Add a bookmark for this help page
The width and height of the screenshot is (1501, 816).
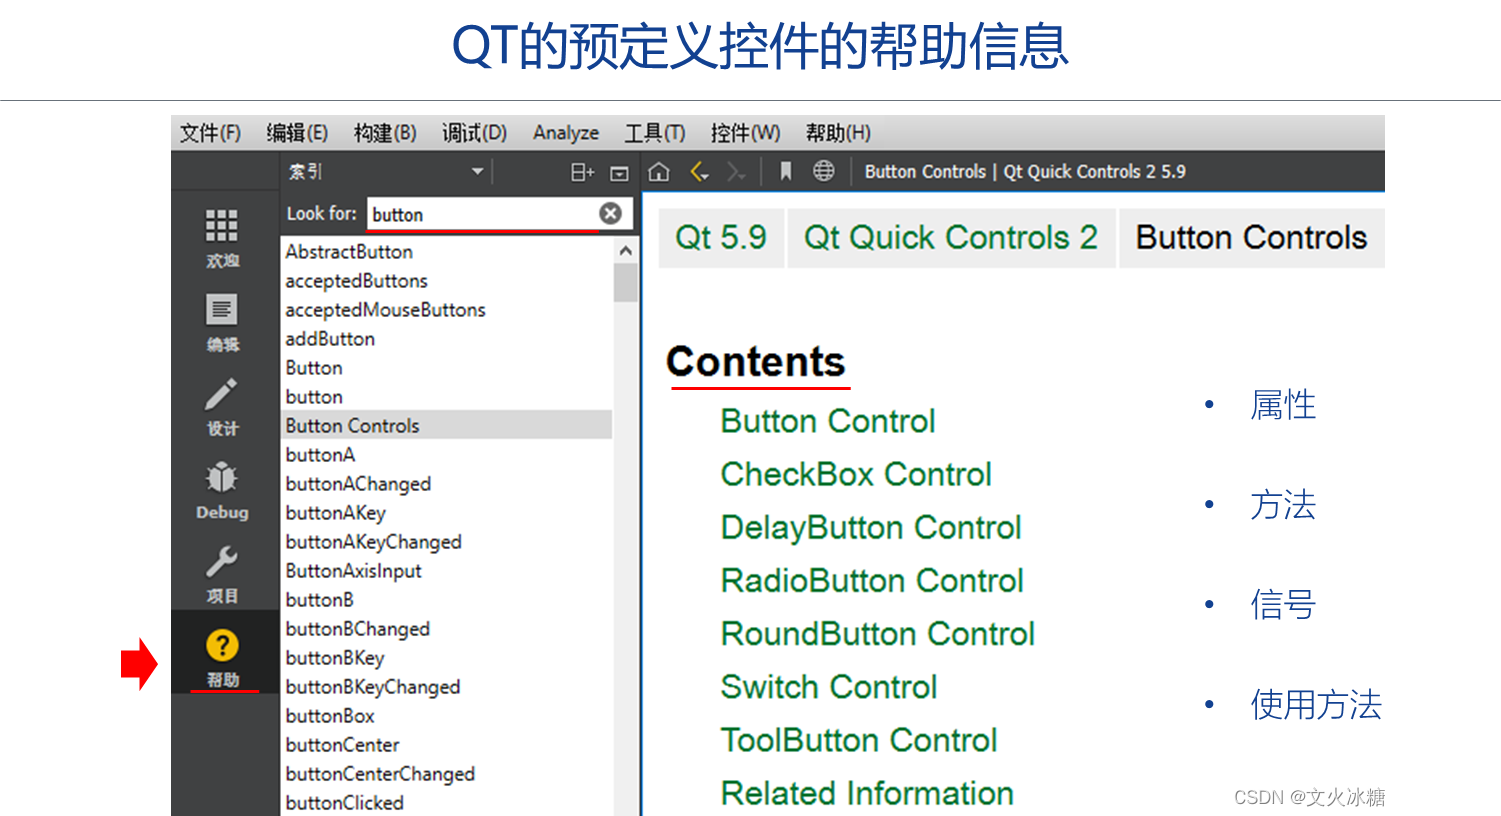click(785, 171)
